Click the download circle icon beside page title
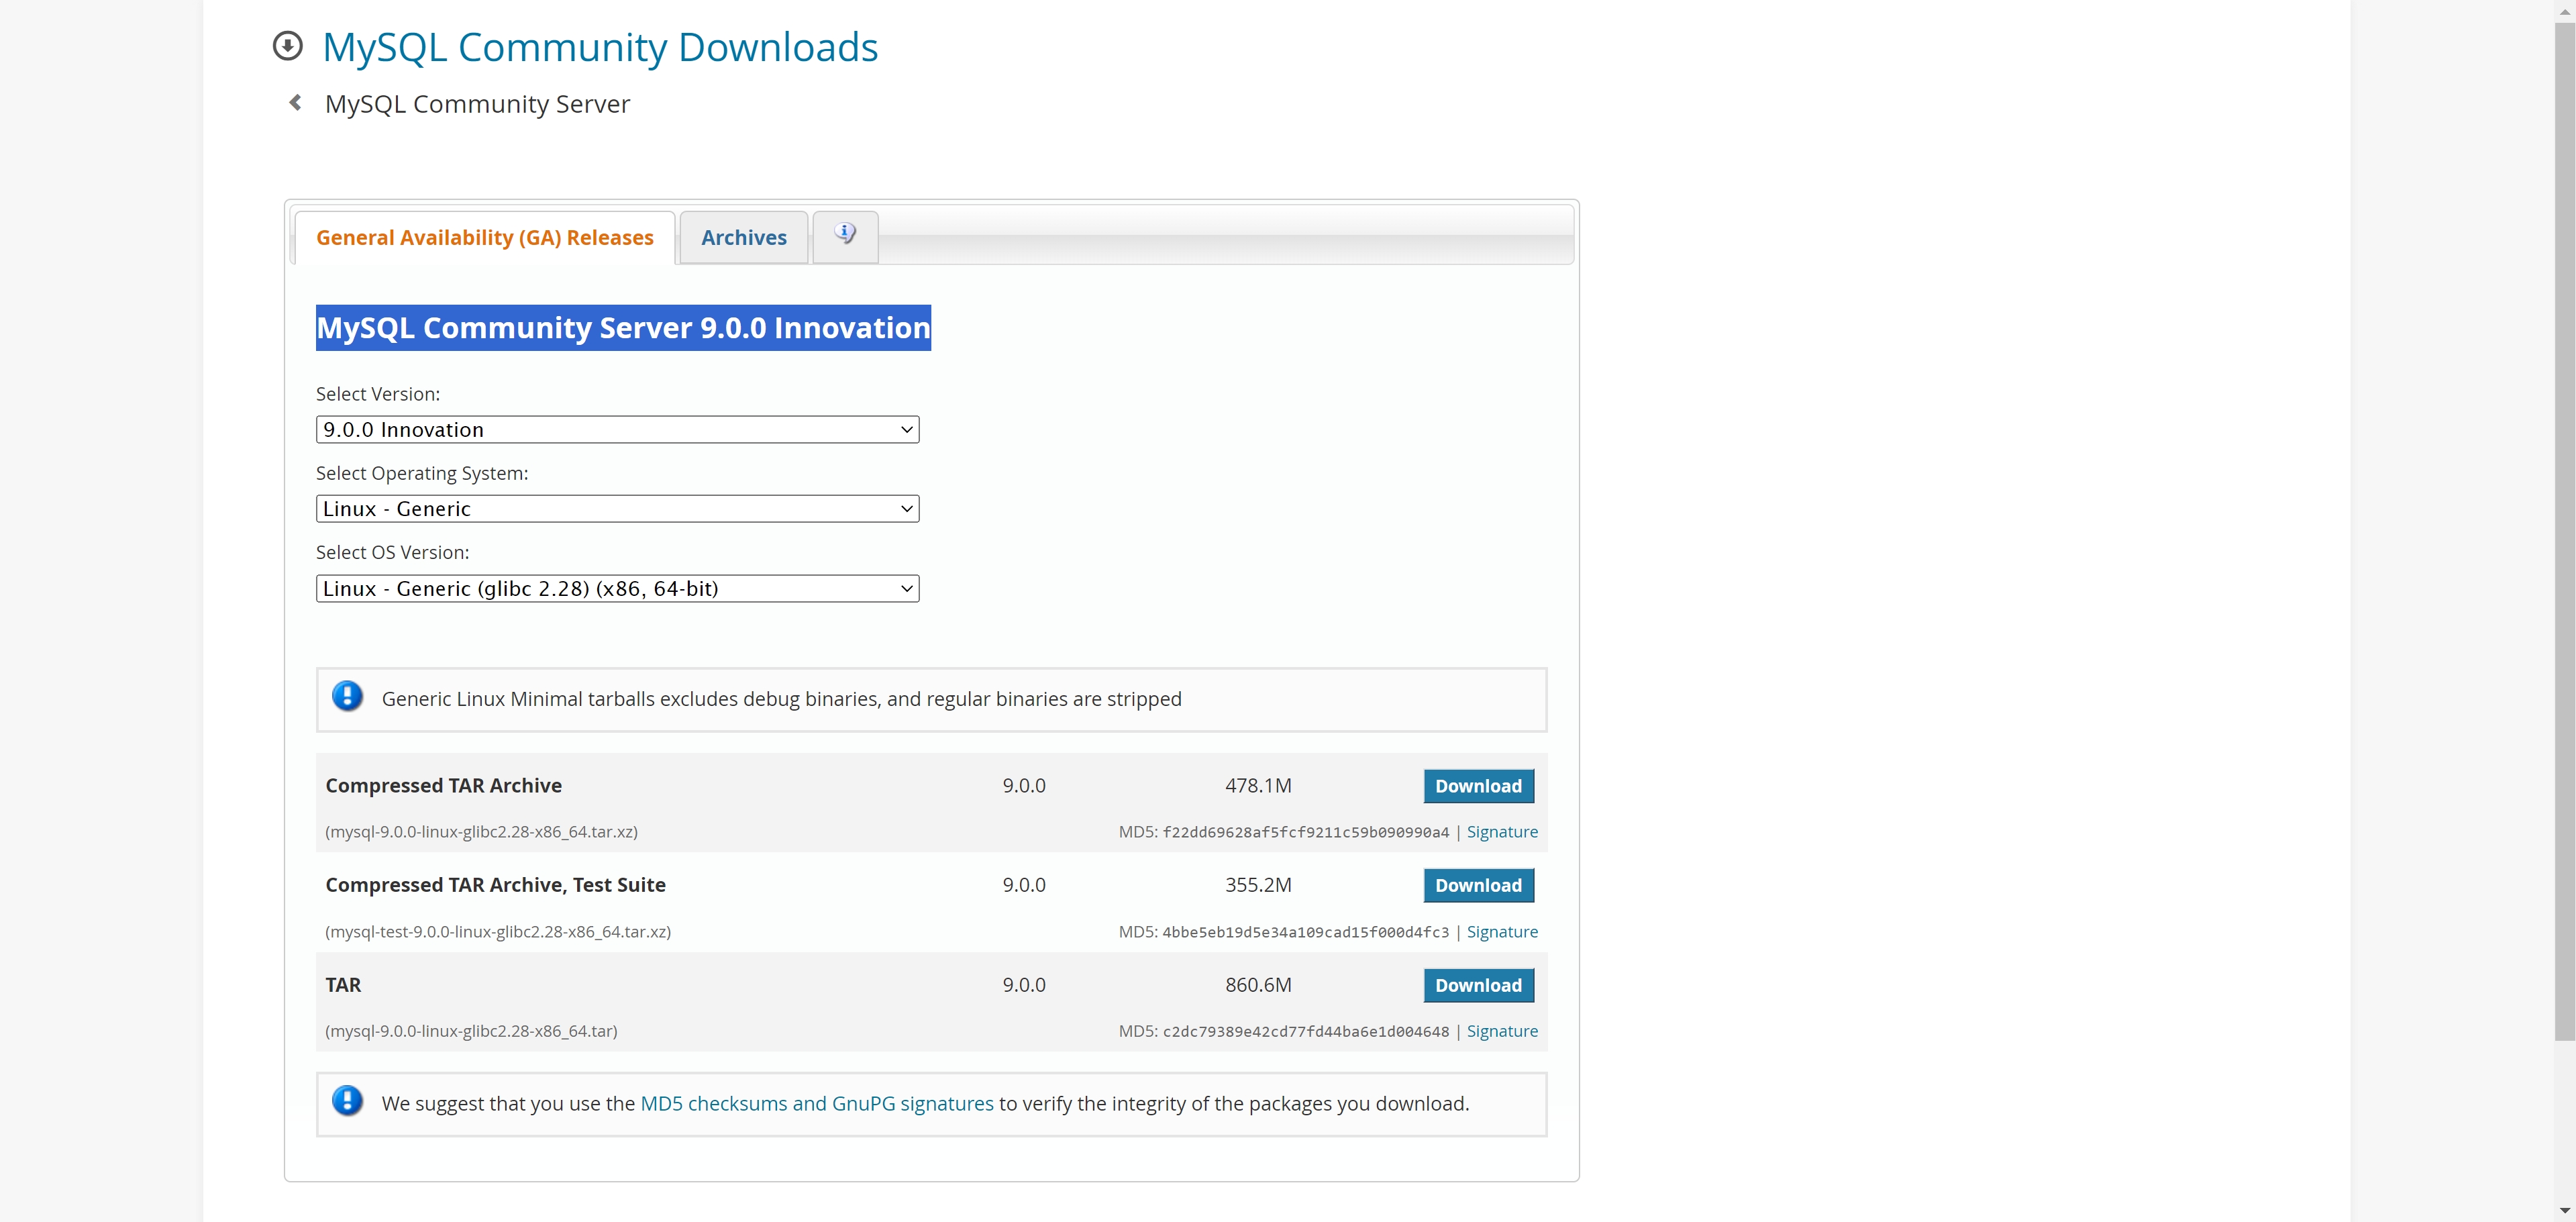Screen dimensions: 2576x1222 coord(287,46)
